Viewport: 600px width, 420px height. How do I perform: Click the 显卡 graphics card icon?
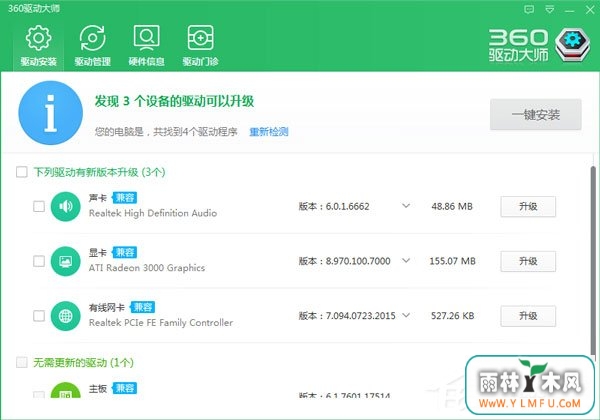(x=66, y=262)
